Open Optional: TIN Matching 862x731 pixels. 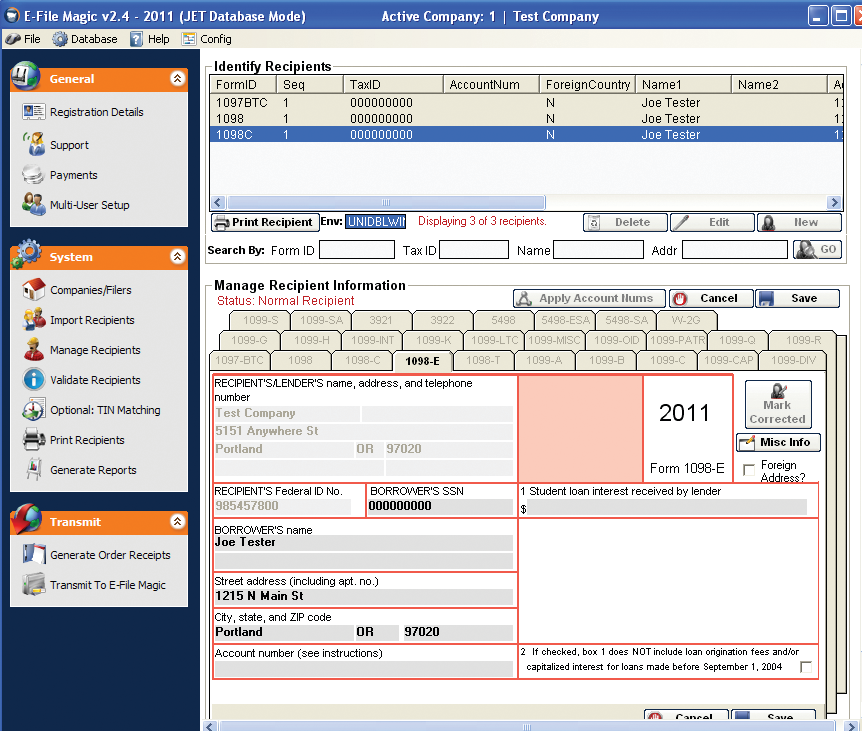click(x=104, y=410)
